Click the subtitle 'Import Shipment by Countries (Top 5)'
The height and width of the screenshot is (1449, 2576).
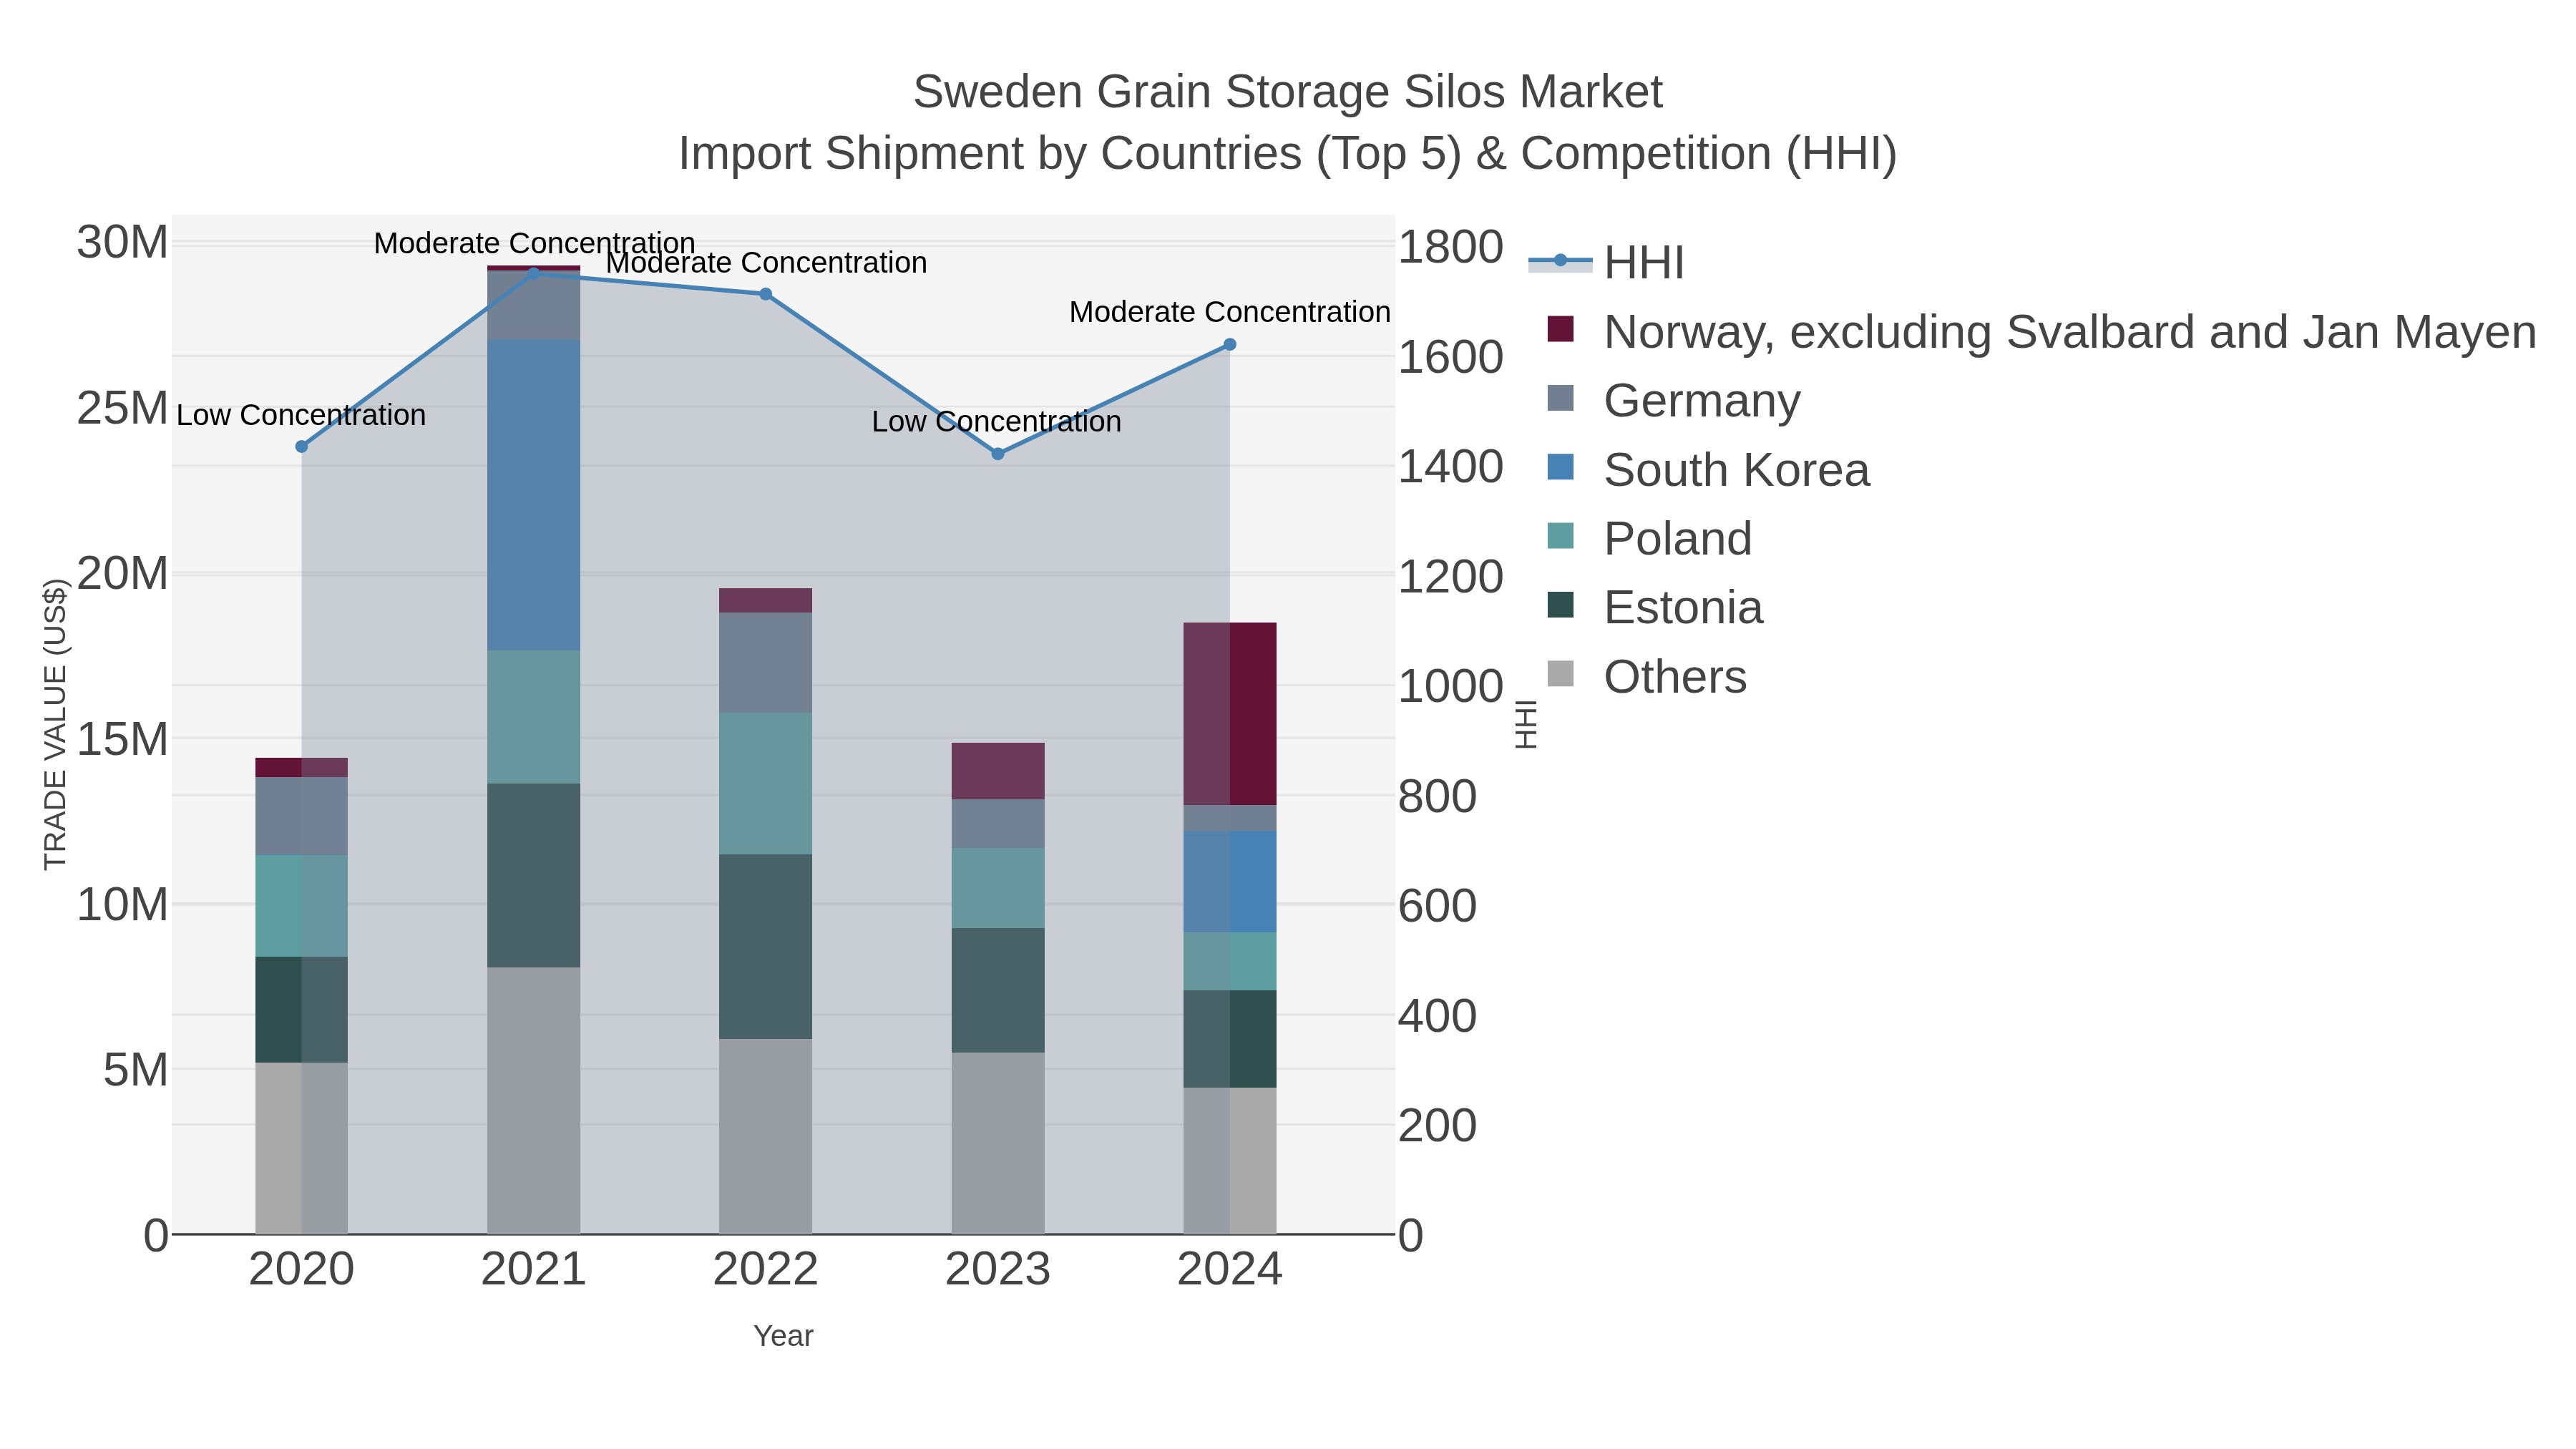pos(1069,154)
